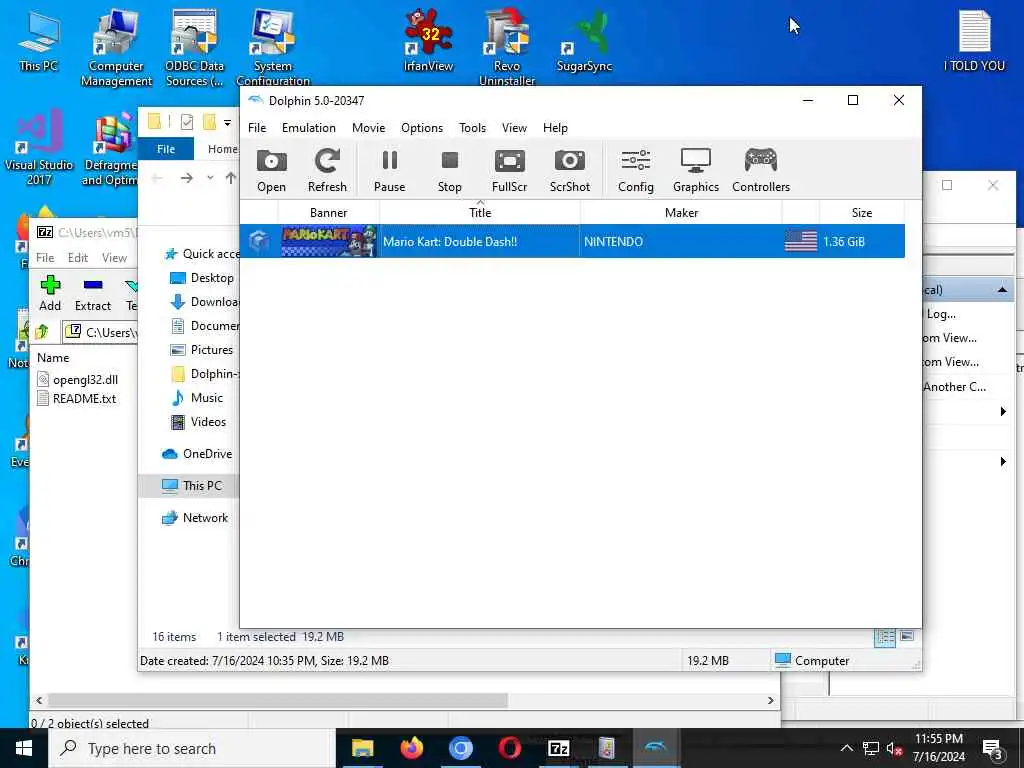This screenshot has height=768, width=1024.
Task: Click Add button in 7-Zip window
Action: tap(50, 293)
